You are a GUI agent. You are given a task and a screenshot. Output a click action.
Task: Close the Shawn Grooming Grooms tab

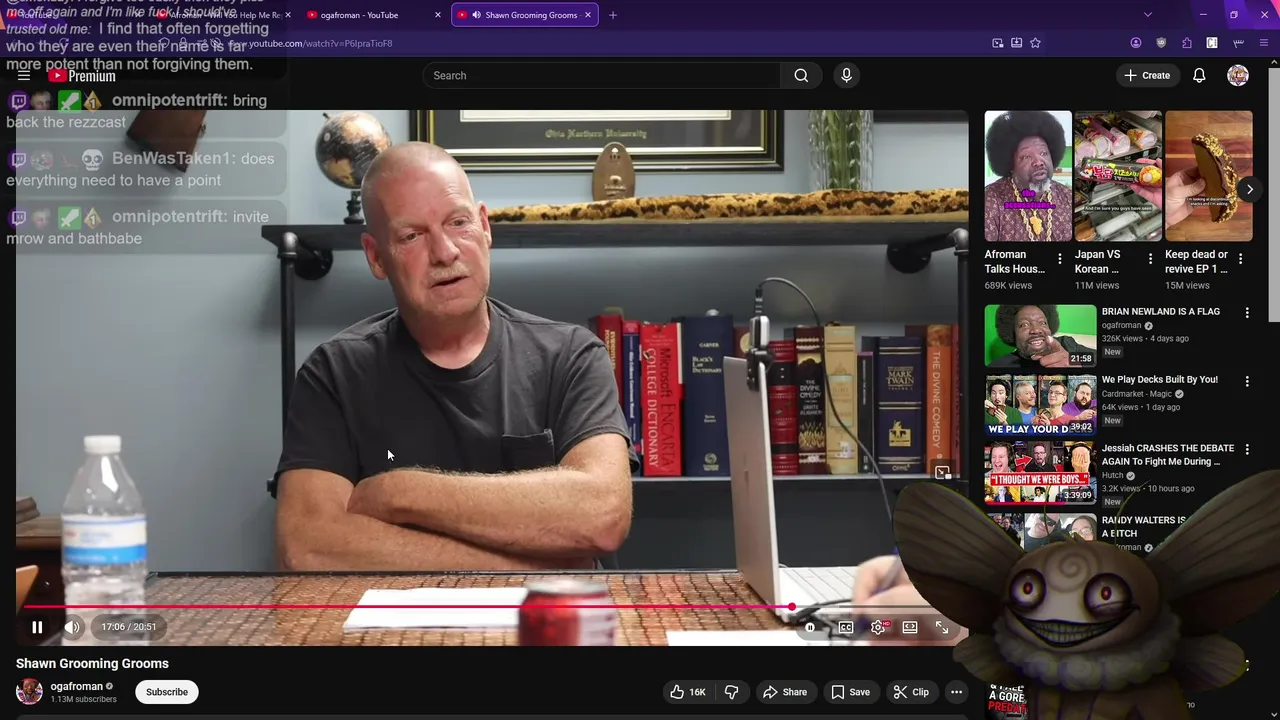(588, 15)
